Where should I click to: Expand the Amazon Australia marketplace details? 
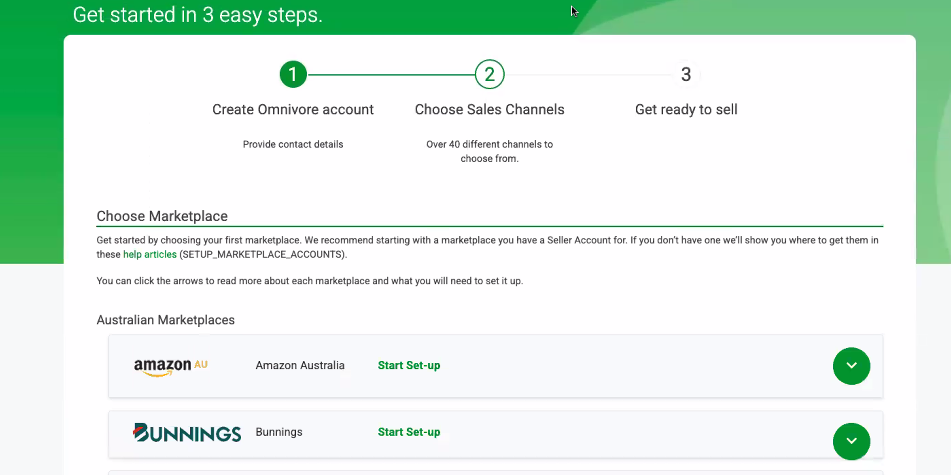click(x=851, y=366)
